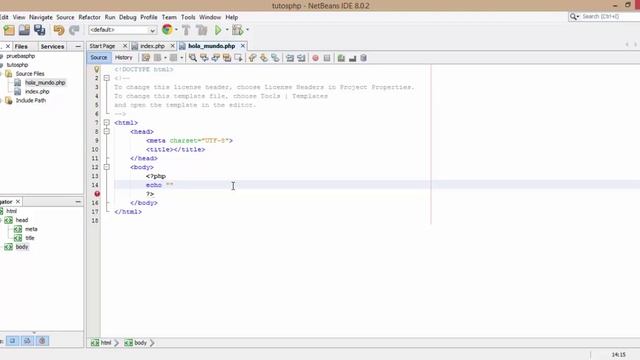This screenshot has height=360, width=640.
Task: Click the hint bulb on line 1
Action: pos(97,69)
